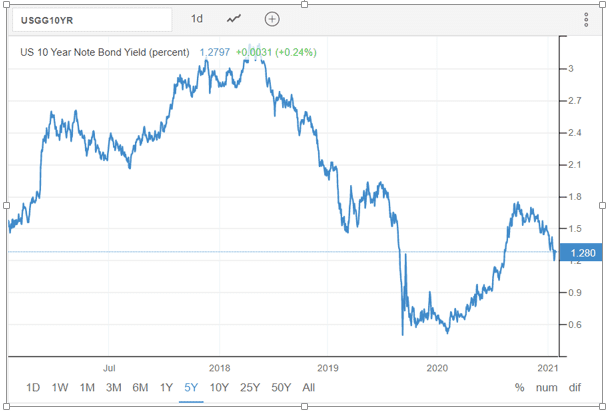
Task: Toggle percent (%) scale mode
Action: tap(519, 387)
